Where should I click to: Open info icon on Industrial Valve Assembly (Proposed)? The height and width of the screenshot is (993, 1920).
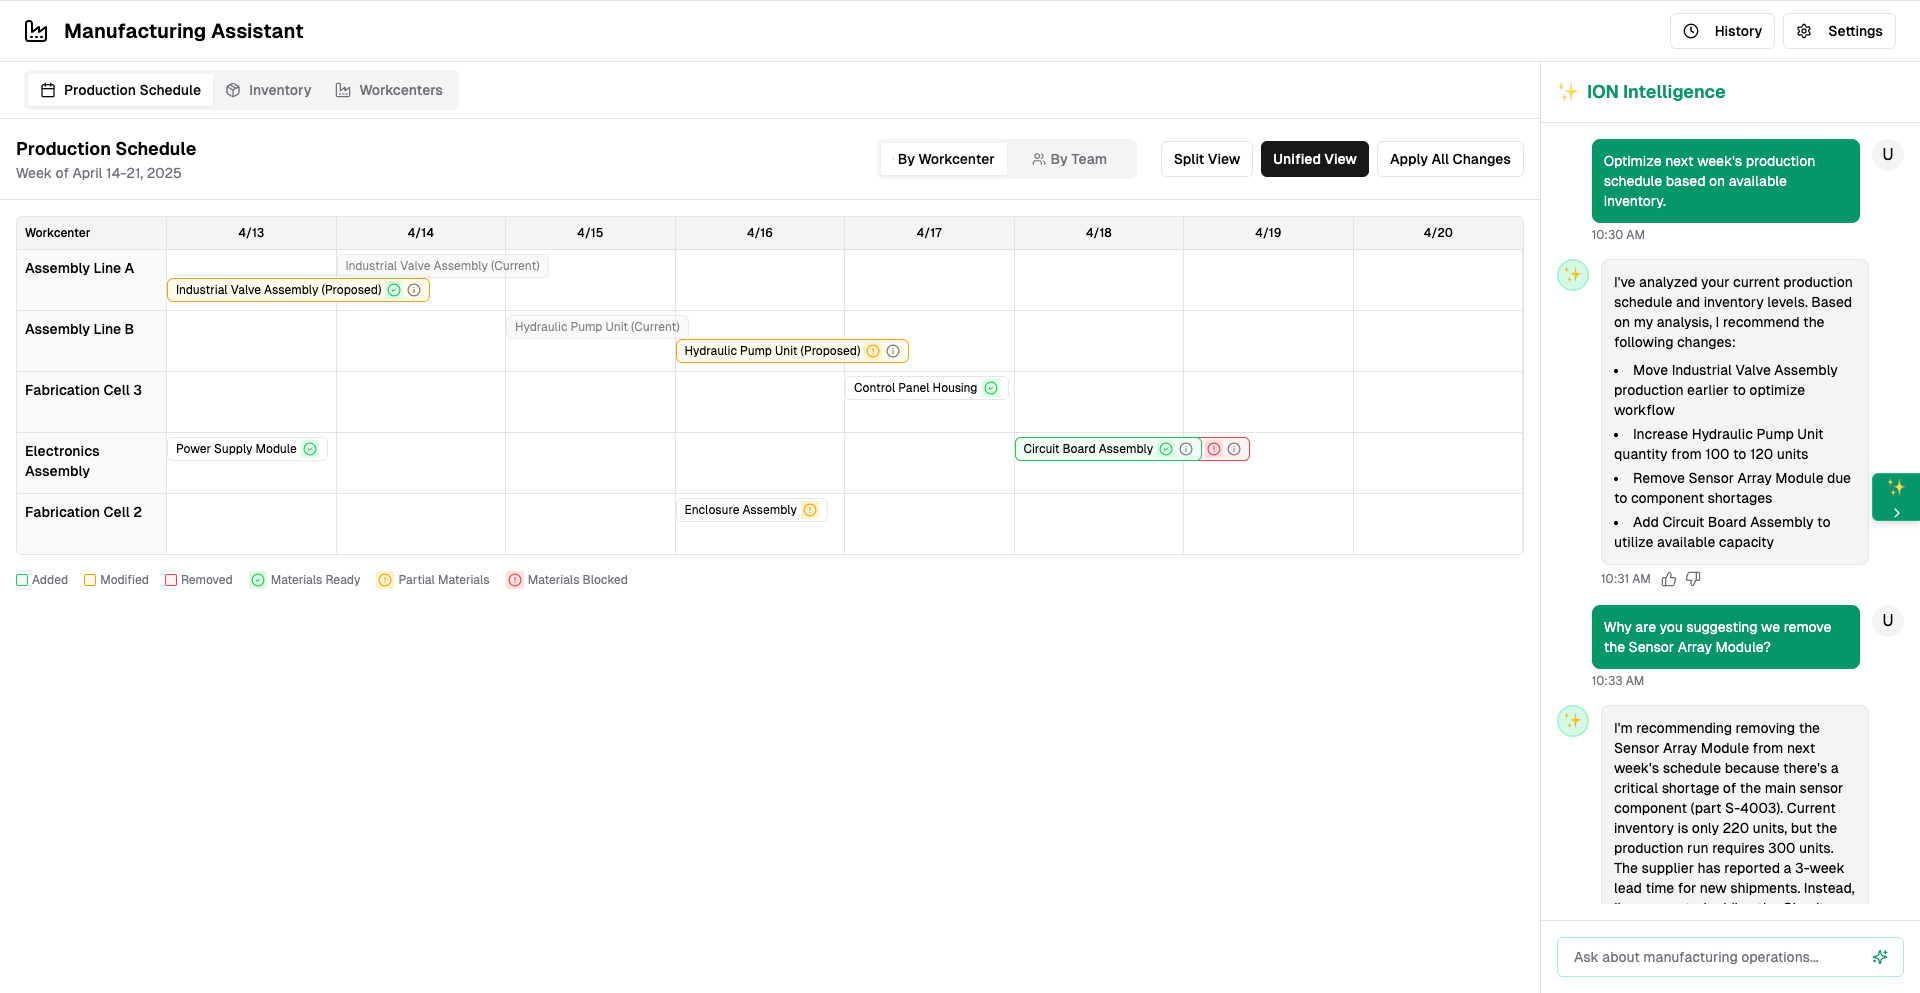click(414, 290)
